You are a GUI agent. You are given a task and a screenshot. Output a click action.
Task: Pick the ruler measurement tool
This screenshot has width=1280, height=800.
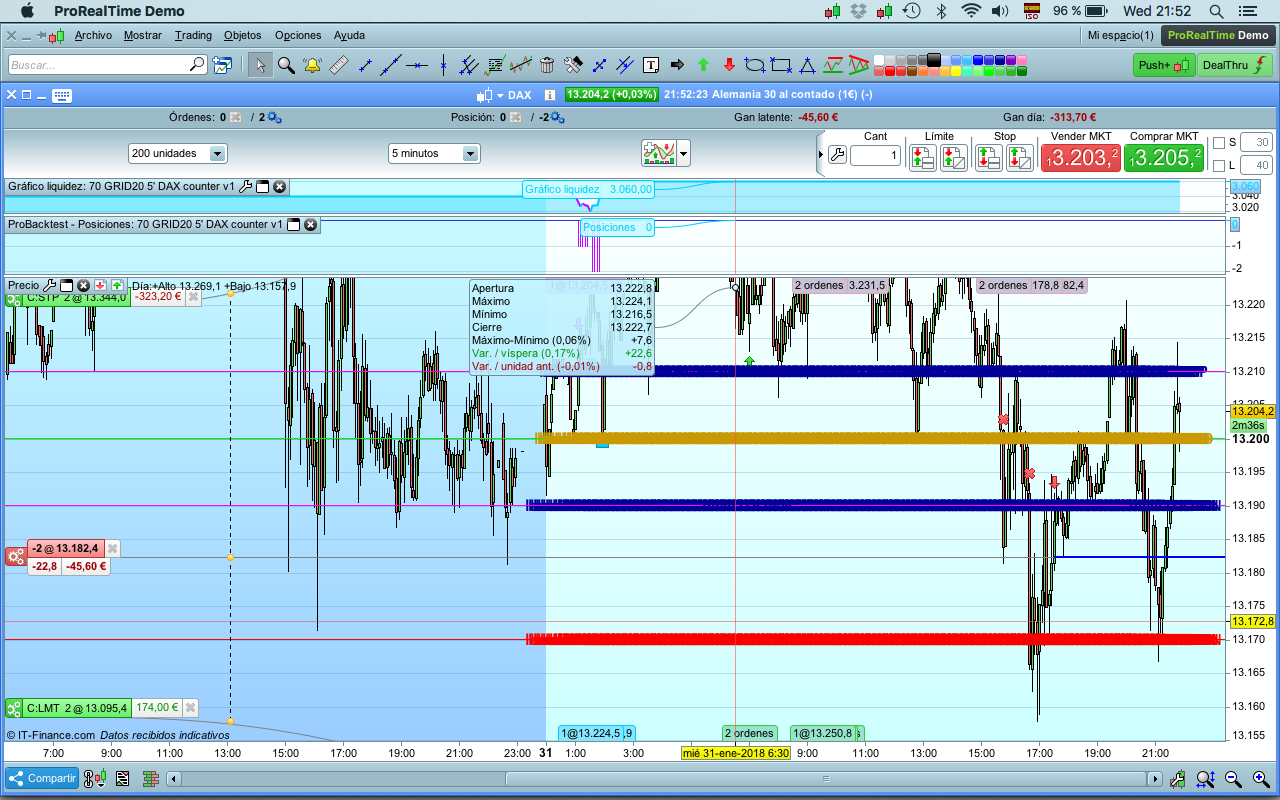pyautogui.click(x=338, y=65)
